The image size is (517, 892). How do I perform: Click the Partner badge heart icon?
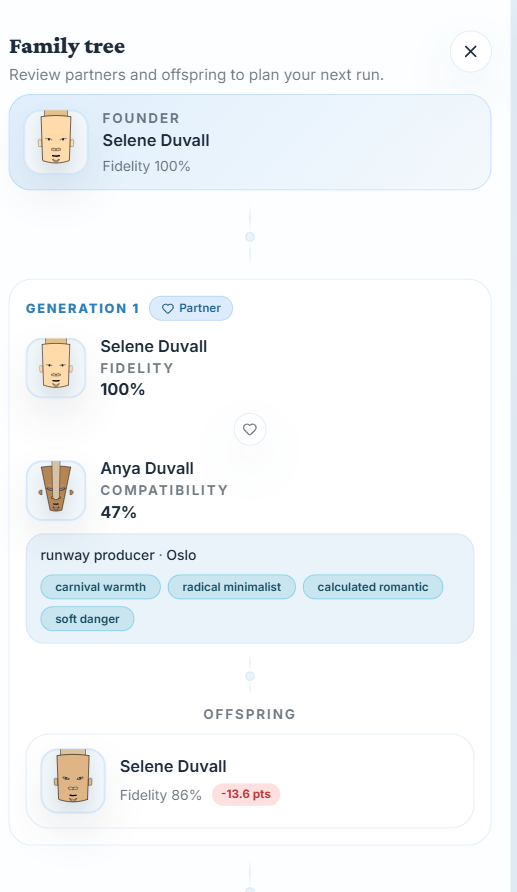168,308
